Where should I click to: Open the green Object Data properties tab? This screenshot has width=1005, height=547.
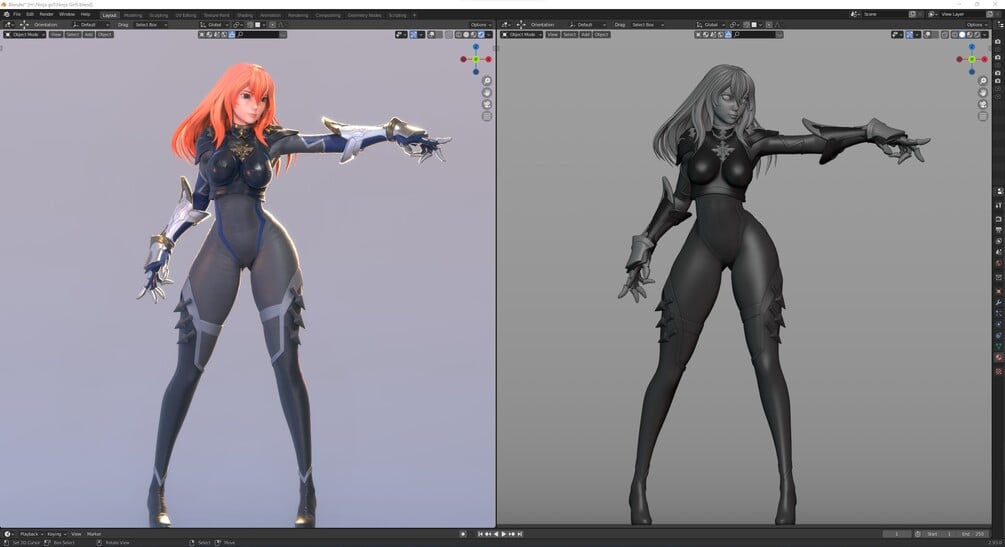[999, 346]
